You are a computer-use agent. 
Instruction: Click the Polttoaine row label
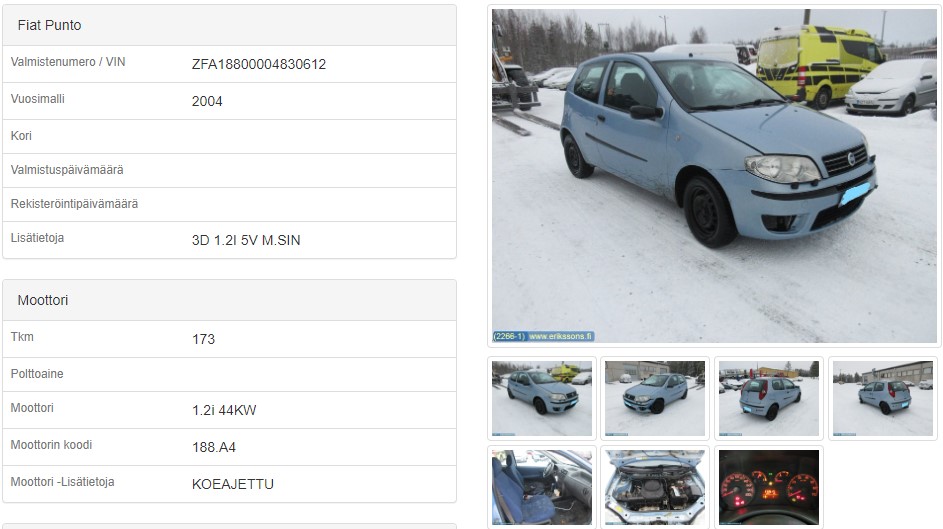pos(37,374)
